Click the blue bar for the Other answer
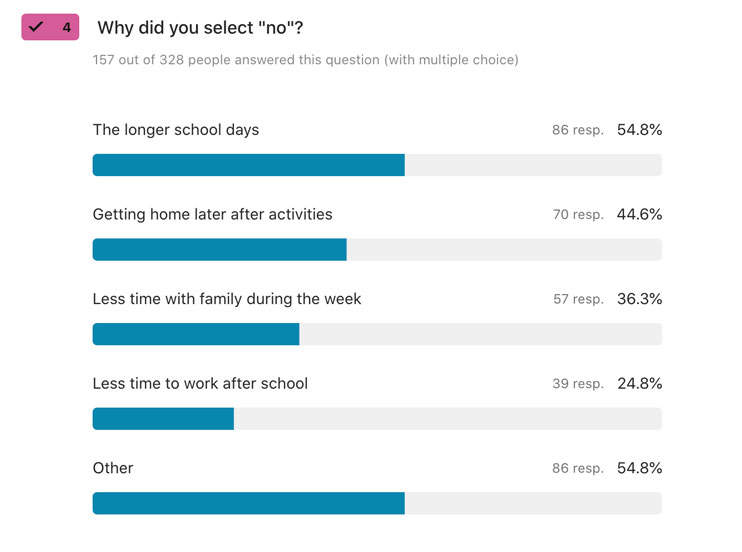742x552 pixels. tap(248, 503)
